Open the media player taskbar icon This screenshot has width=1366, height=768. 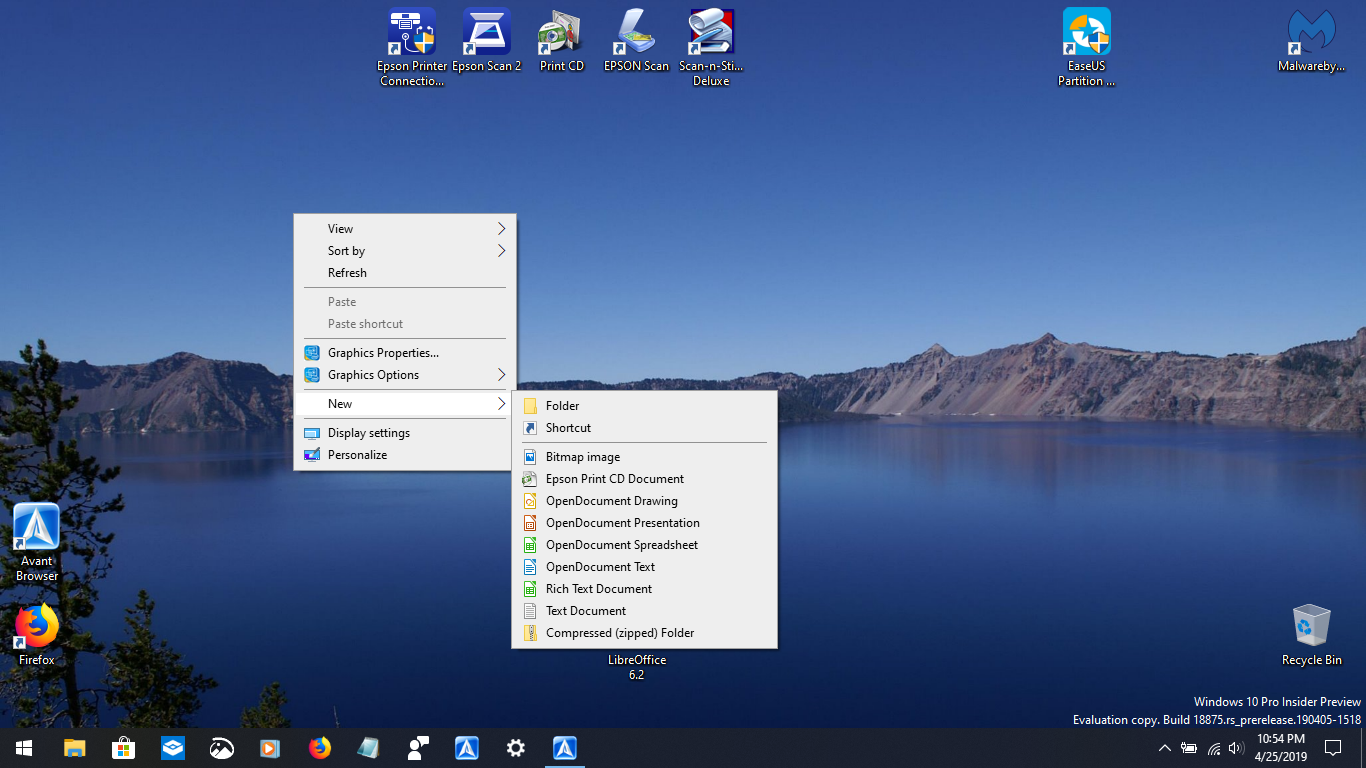[270, 748]
